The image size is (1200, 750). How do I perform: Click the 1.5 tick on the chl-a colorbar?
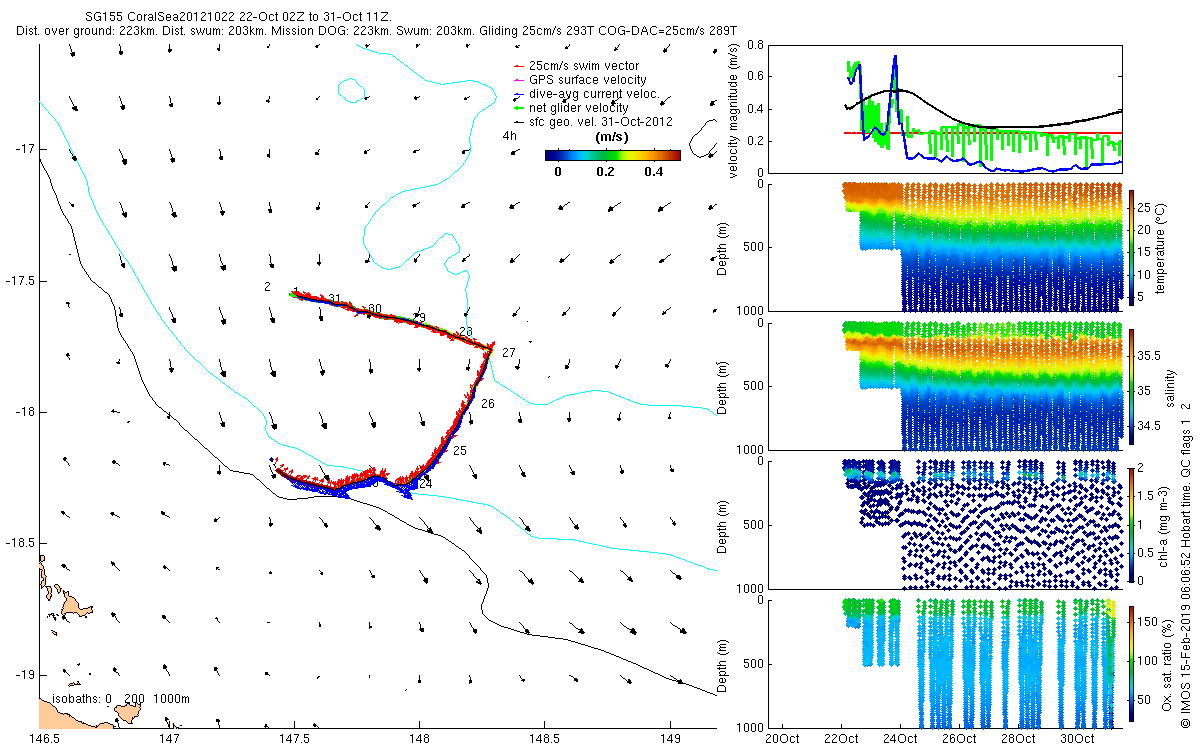[1148, 494]
